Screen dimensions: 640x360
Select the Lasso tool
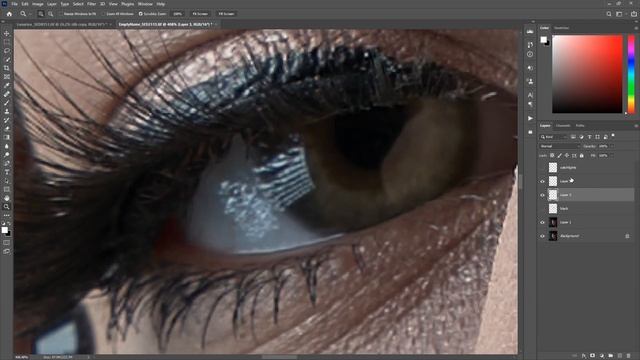point(7,51)
